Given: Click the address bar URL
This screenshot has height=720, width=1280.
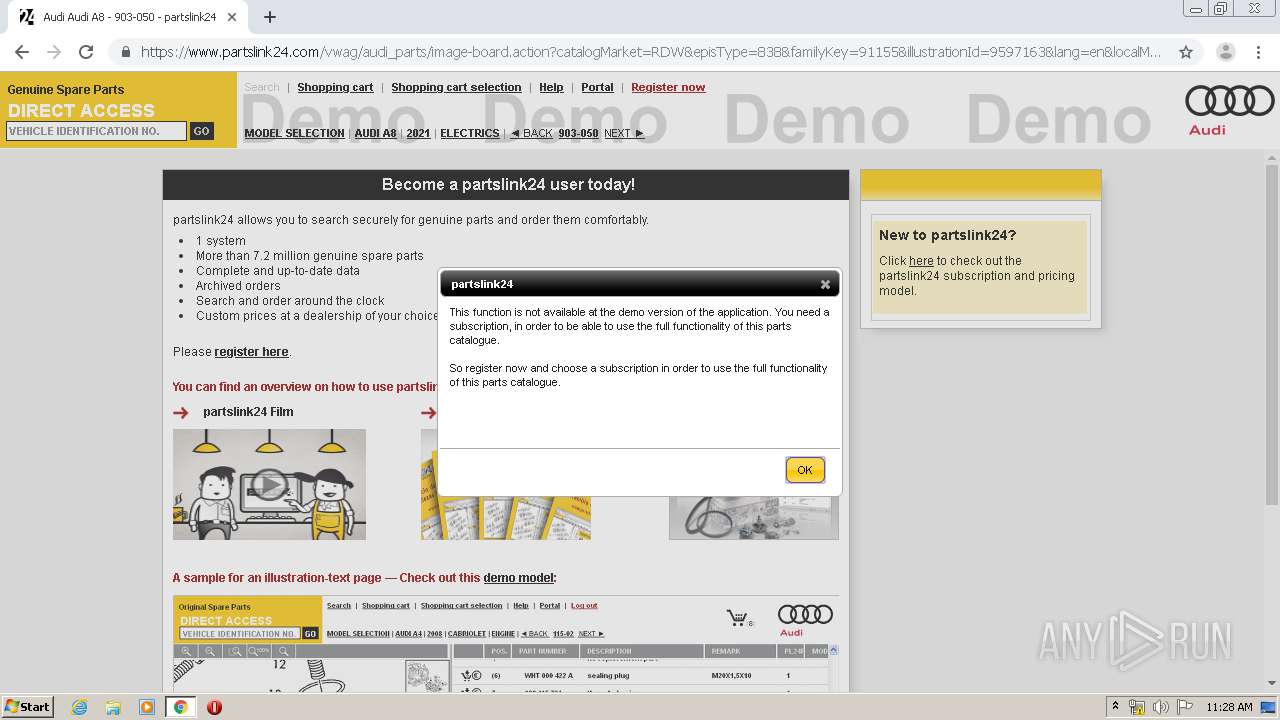Looking at the screenshot, I should tap(650, 52).
